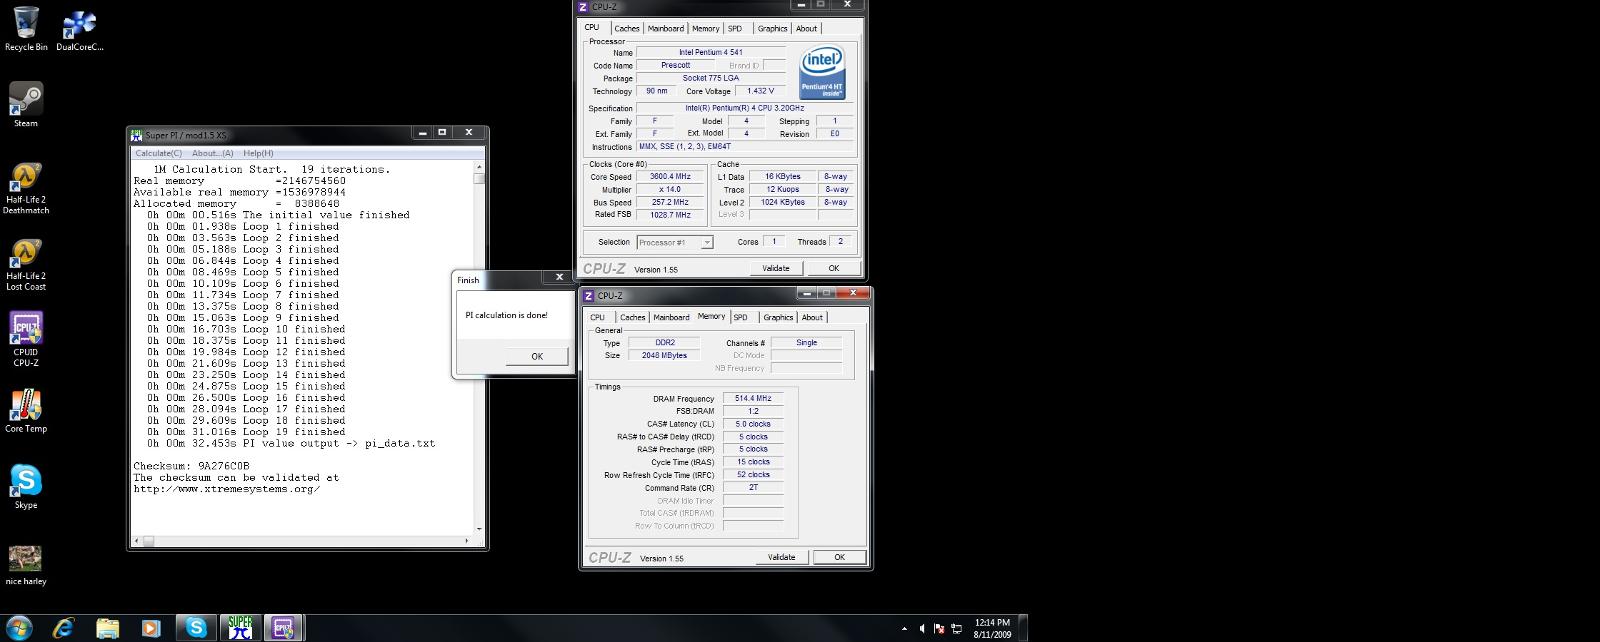Select the CPUID CPU-Z desktop shortcut
The image size is (1600, 642).
(26, 340)
